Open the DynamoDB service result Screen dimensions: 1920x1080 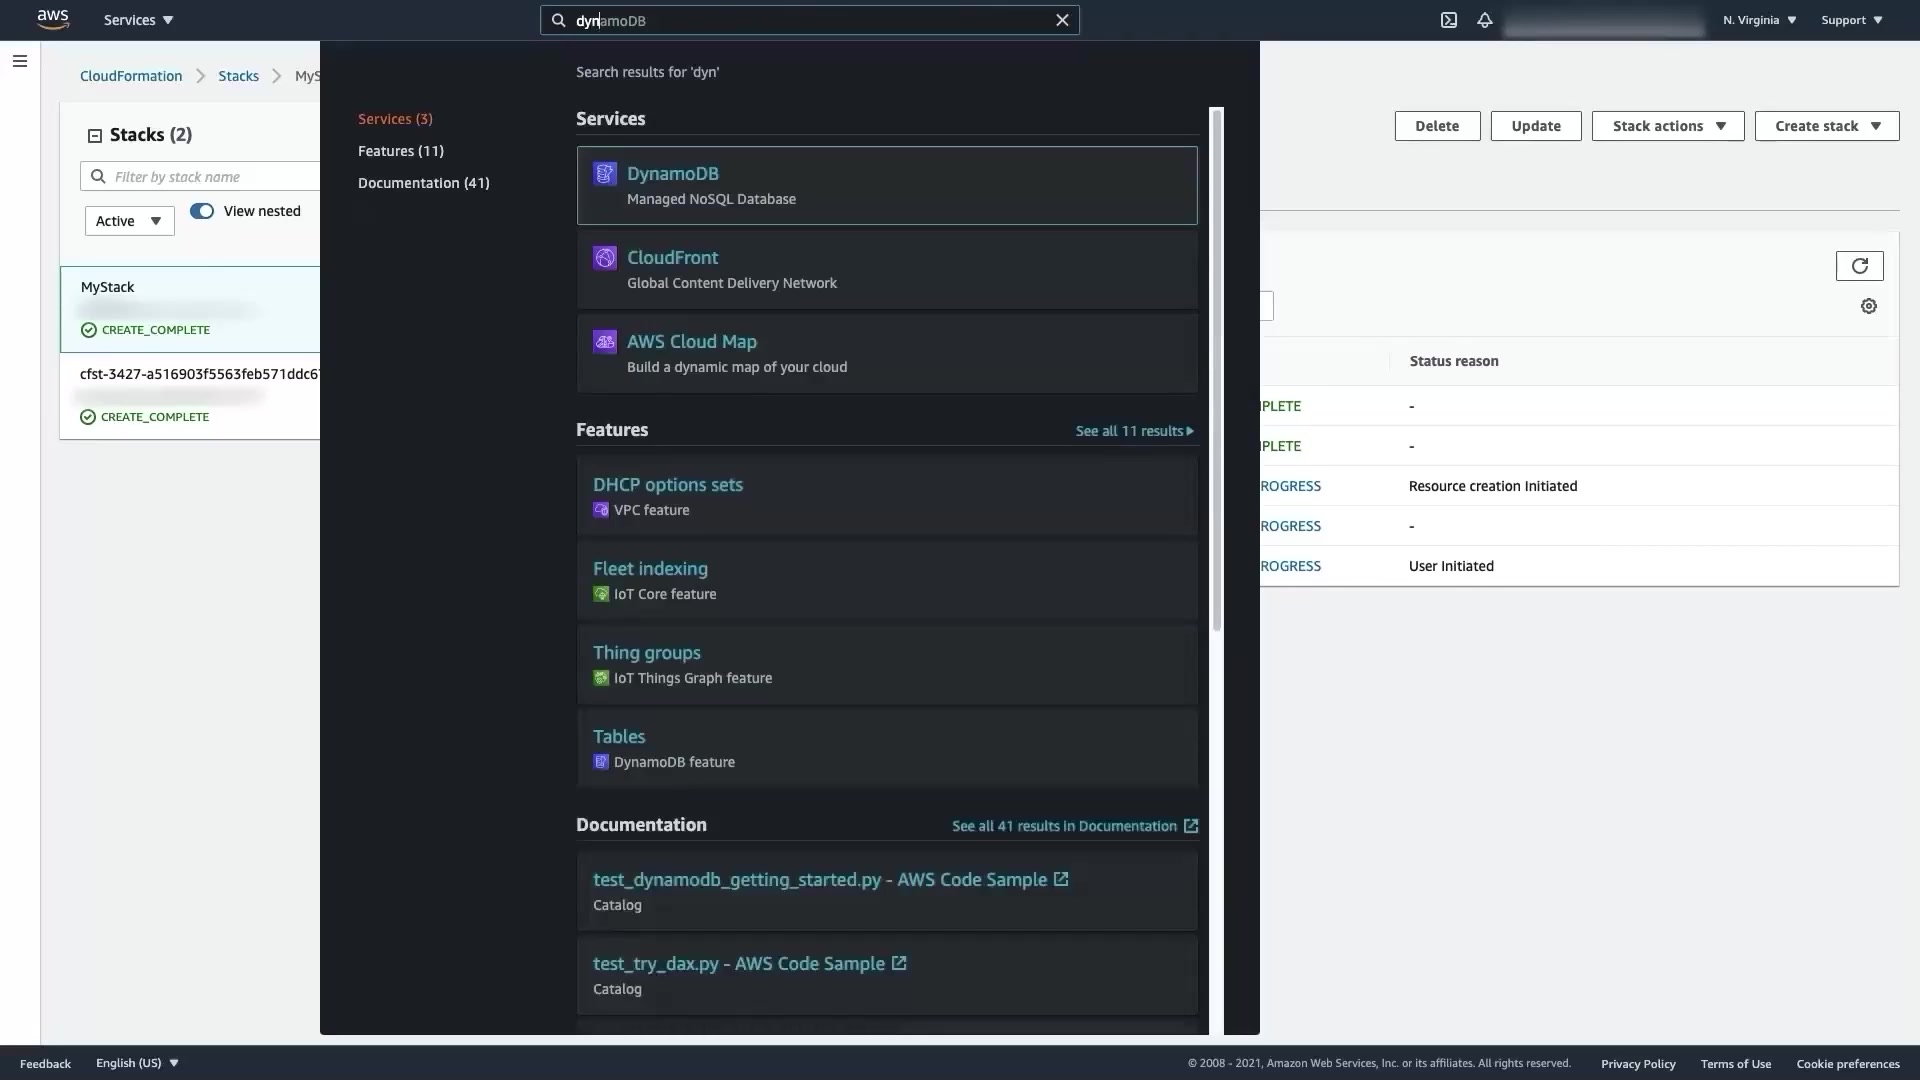point(673,174)
